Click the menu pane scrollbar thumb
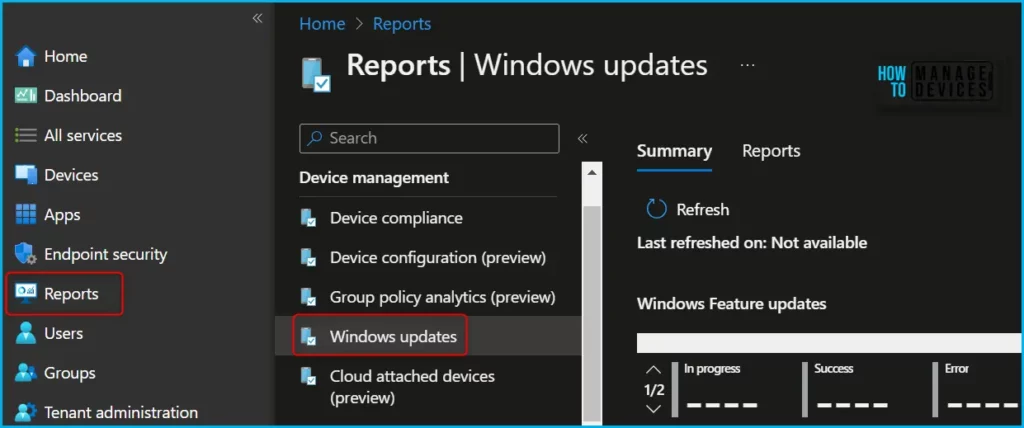This screenshot has width=1024, height=428. point(592,314)
